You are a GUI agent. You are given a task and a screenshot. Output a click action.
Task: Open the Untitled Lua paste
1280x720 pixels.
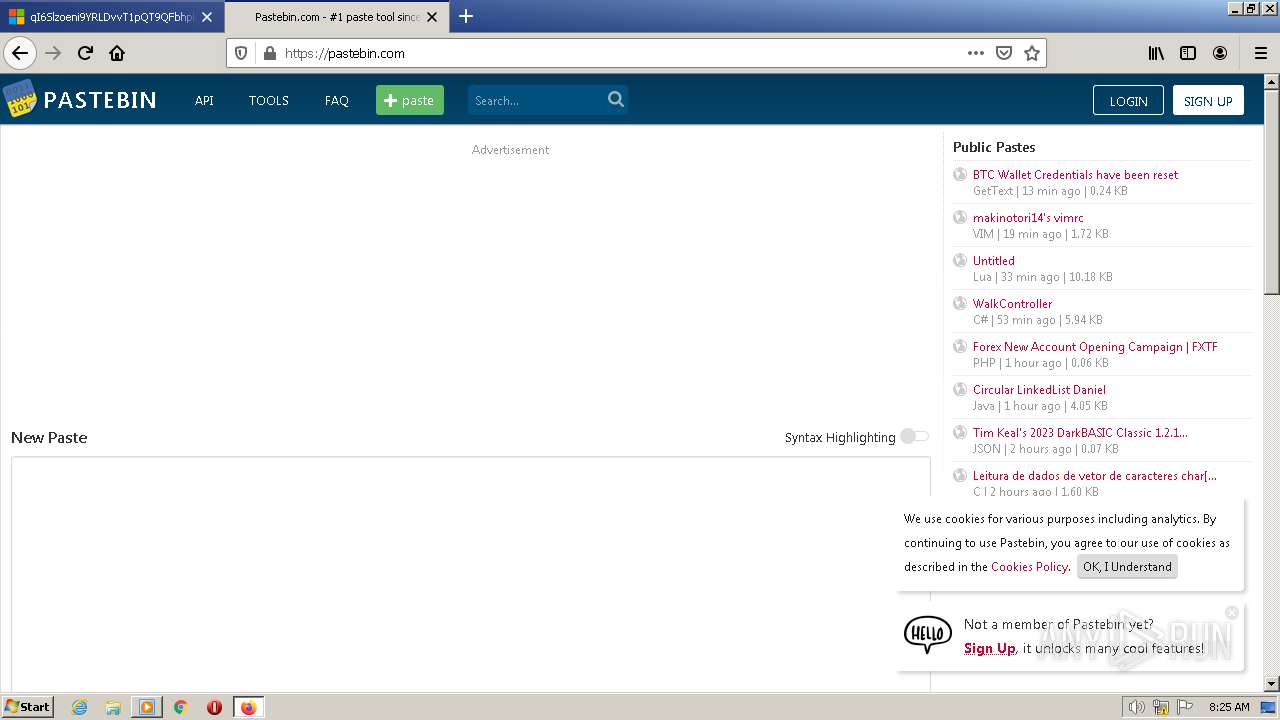click(x=993, y=260)
